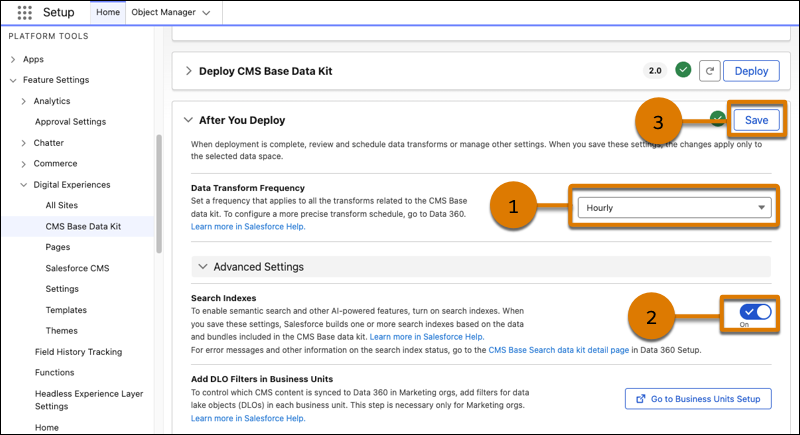Click the refresh icon beside Deploy

coord(709,71)
